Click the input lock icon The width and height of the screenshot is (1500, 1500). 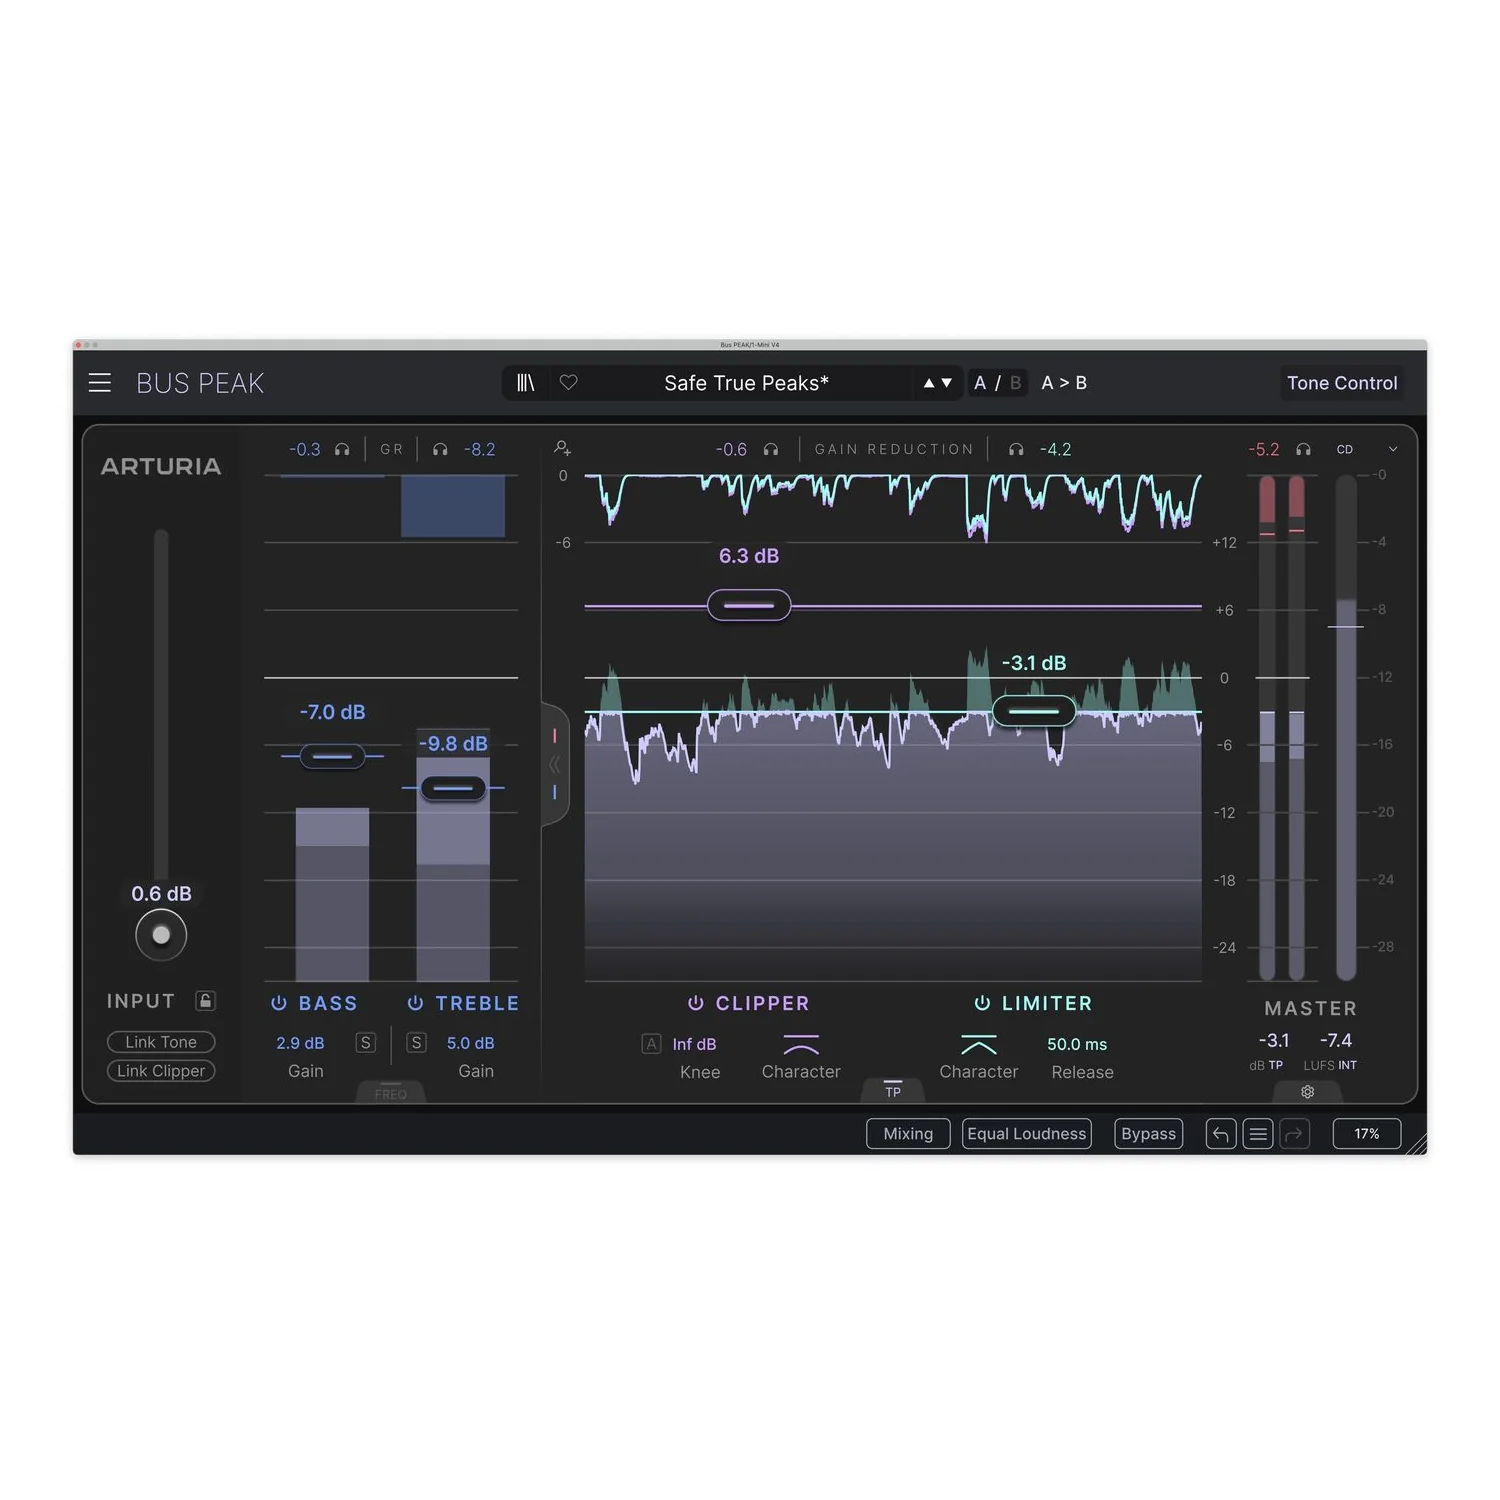pyautogui.click(x=205, y=1001)
